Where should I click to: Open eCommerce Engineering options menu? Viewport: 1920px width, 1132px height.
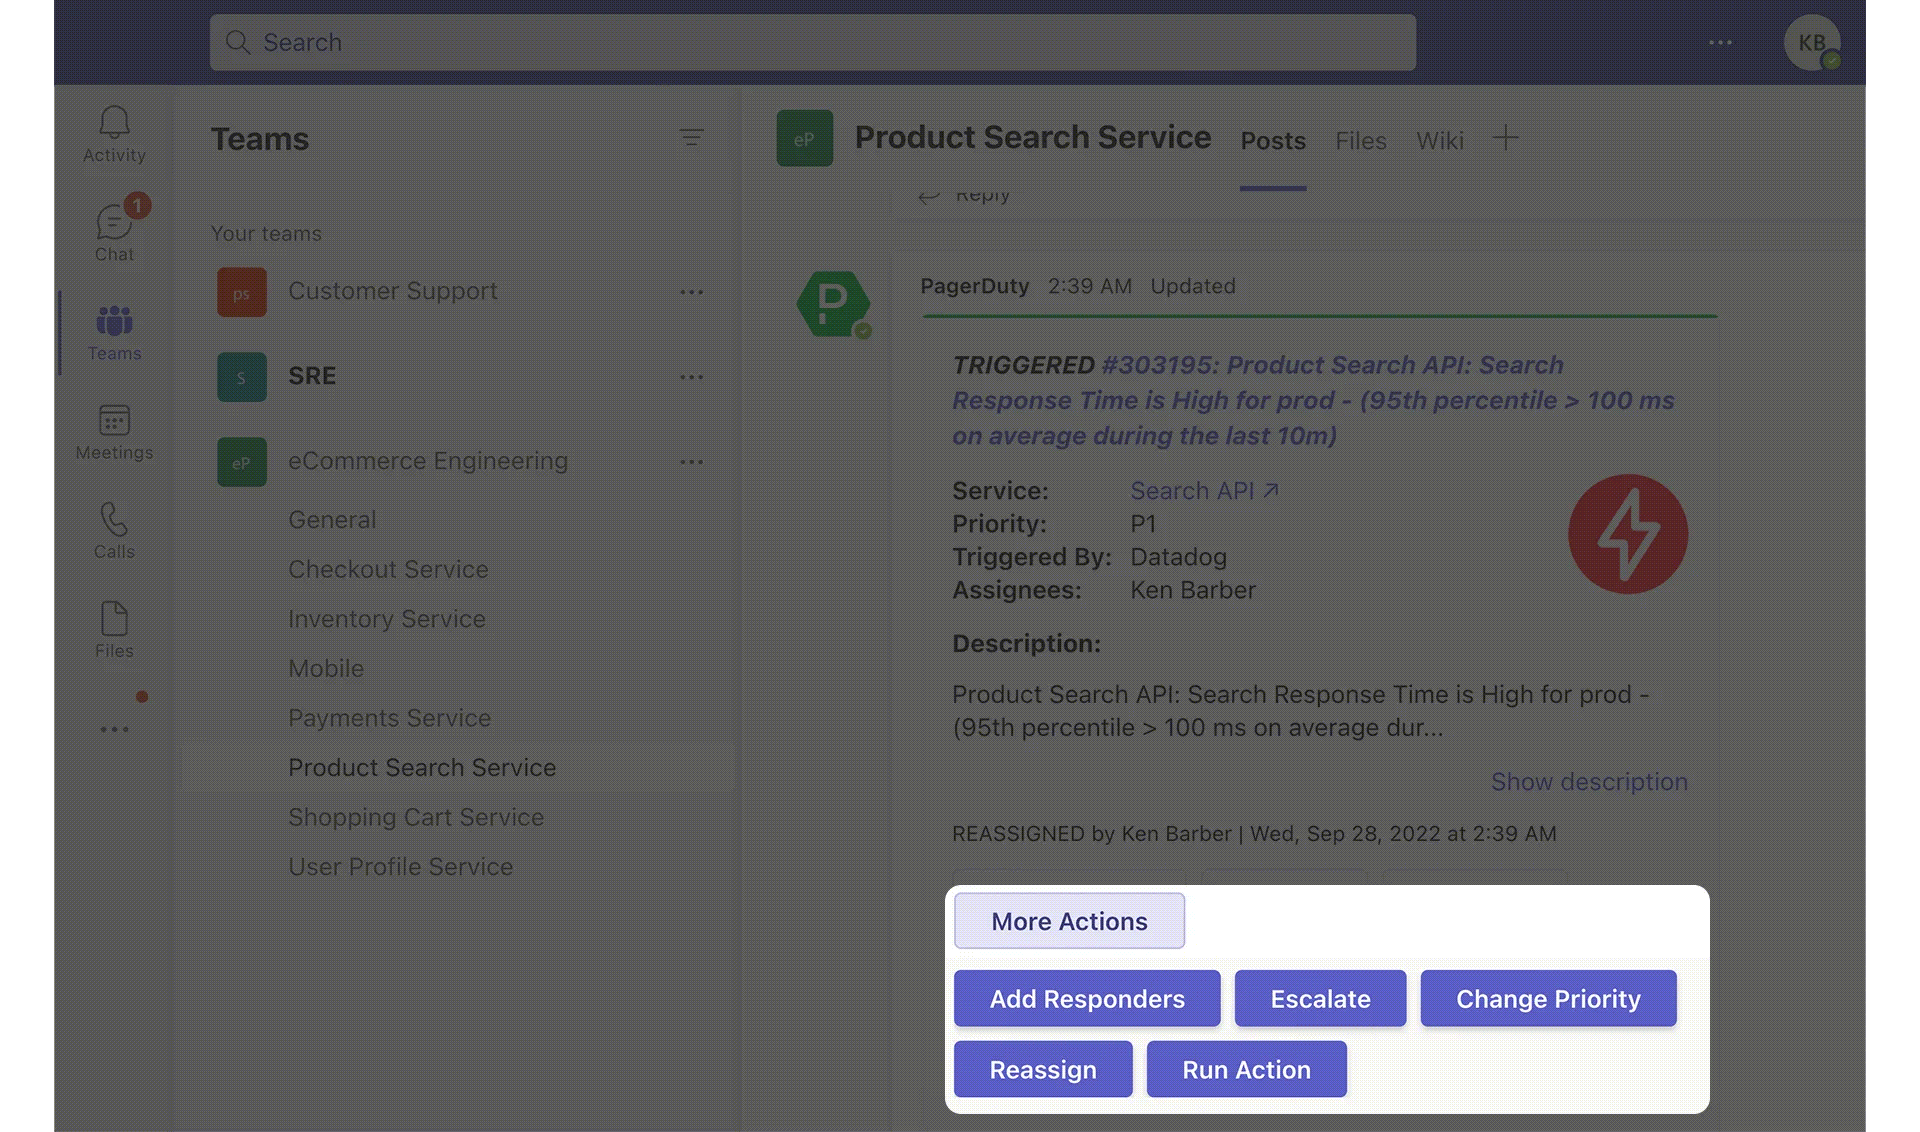point(692,461)
